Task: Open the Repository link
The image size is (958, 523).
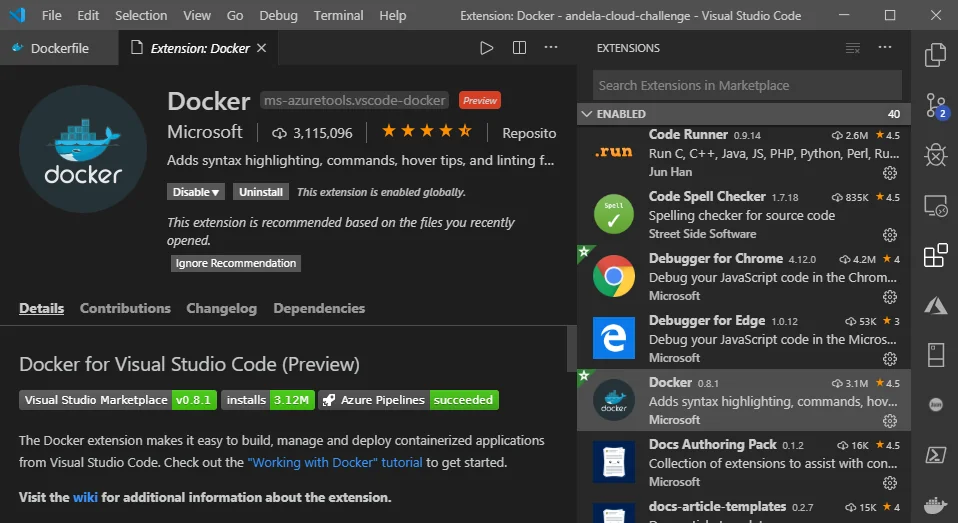Action: click(x=529, y=133)
